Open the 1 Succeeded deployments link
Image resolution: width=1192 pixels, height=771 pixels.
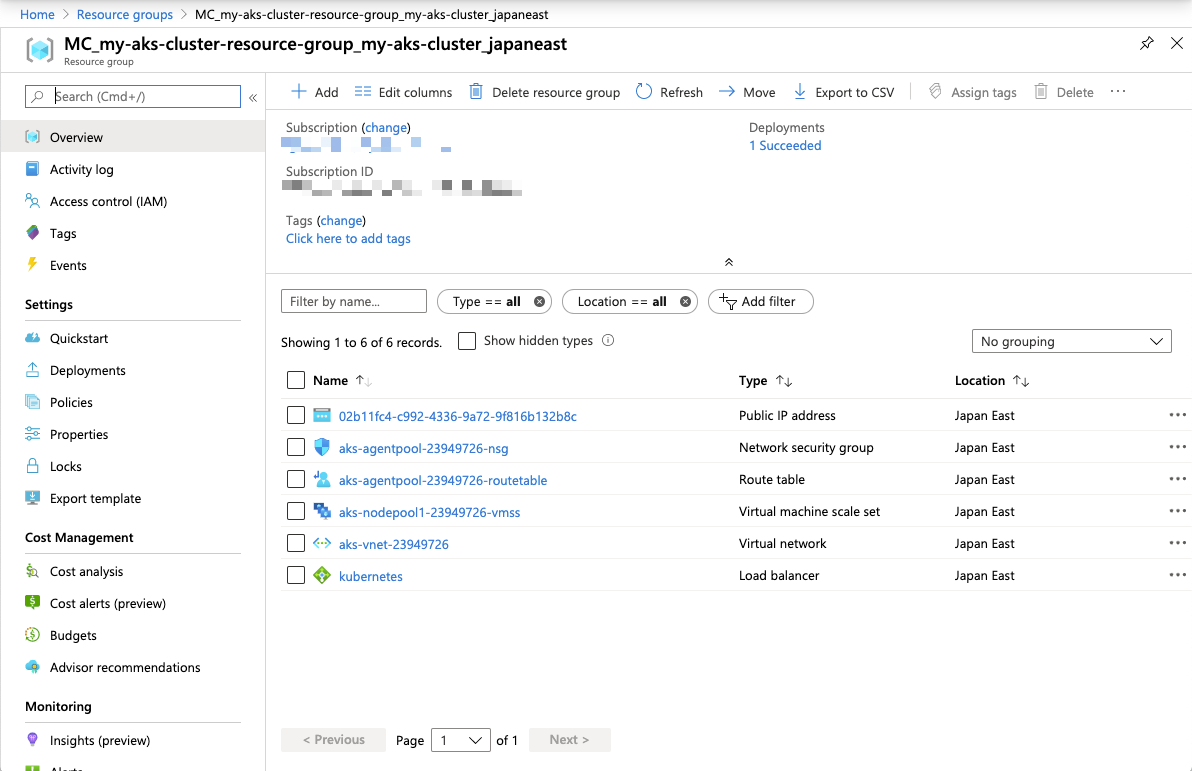pos(785,145)
